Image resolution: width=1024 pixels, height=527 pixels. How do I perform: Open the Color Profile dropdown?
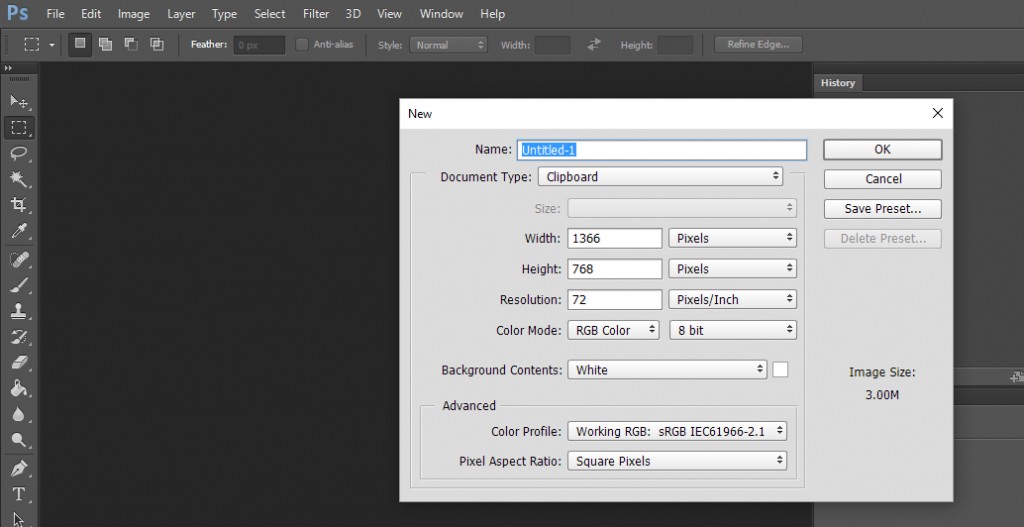coord(677,432)
